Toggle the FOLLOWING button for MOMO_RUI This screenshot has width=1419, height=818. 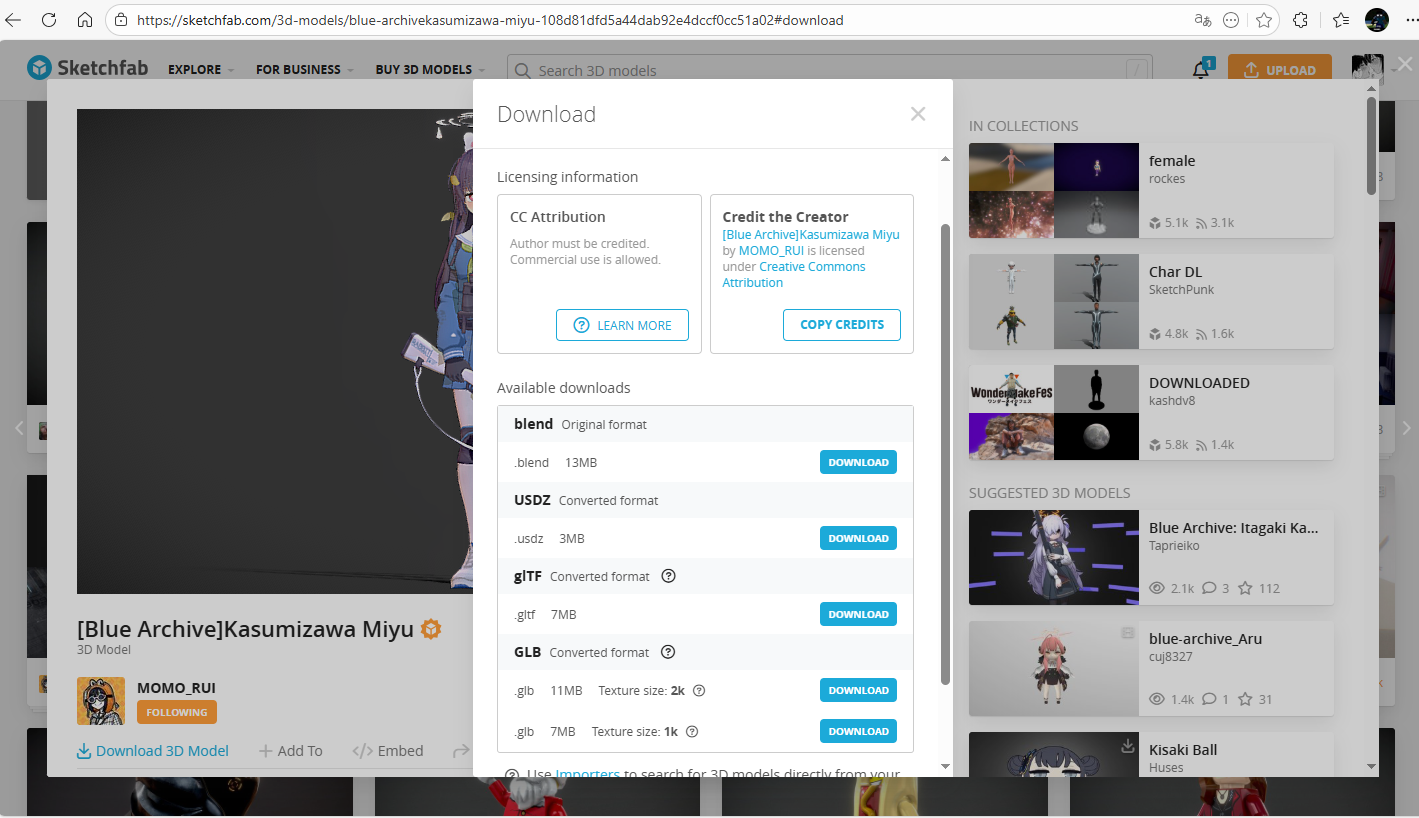[177, 712]
